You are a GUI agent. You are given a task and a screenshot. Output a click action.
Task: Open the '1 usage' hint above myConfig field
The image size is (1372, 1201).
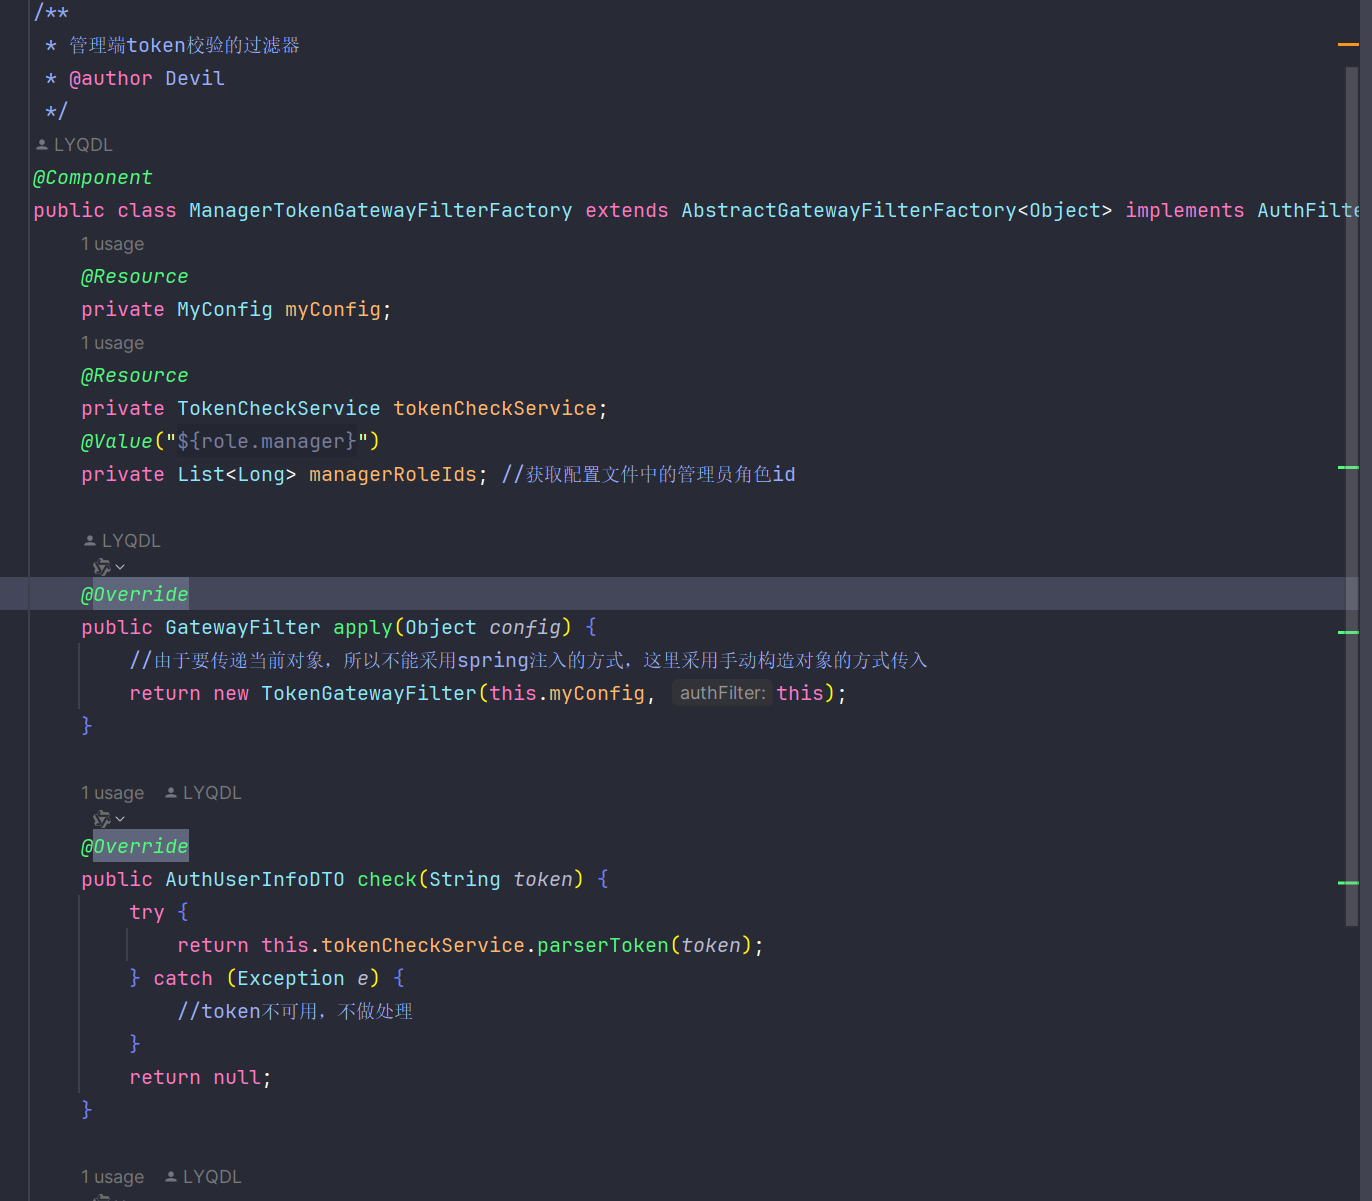[x=112, y=244]
